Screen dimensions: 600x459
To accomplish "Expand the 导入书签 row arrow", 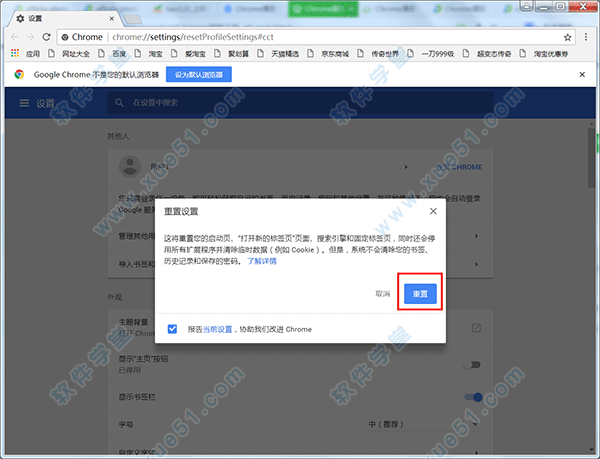I will click(476, 264).
